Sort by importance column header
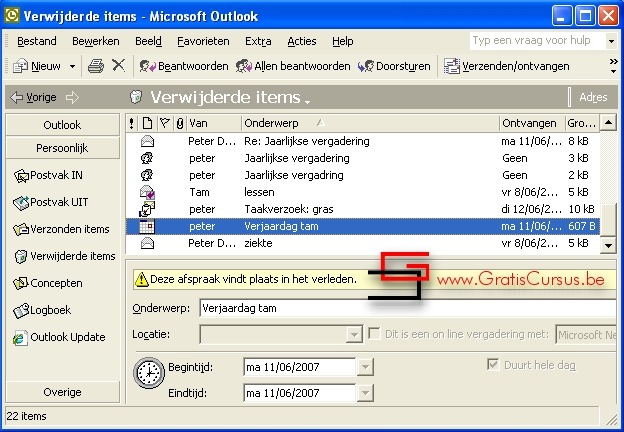The image size is (624, 432). [x=131, y=123]
